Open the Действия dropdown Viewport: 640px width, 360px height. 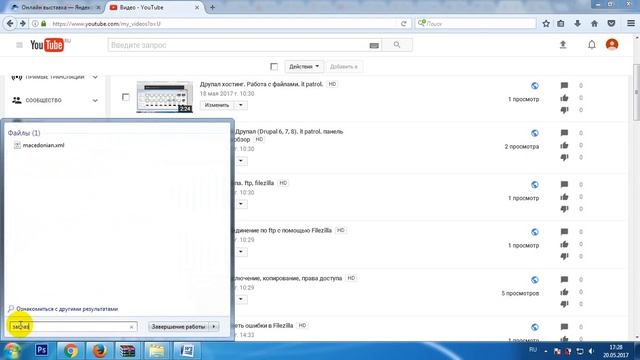304,67
